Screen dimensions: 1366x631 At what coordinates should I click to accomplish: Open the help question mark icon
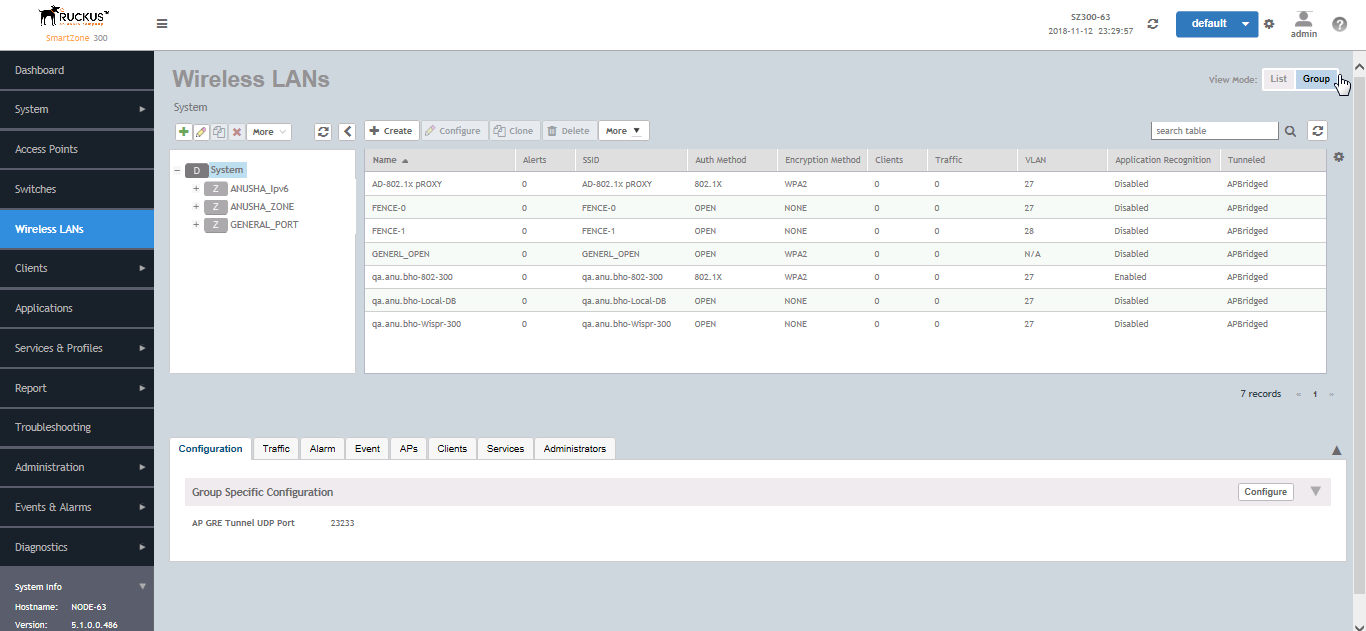pyautogui.click(x=1339, y=24)
